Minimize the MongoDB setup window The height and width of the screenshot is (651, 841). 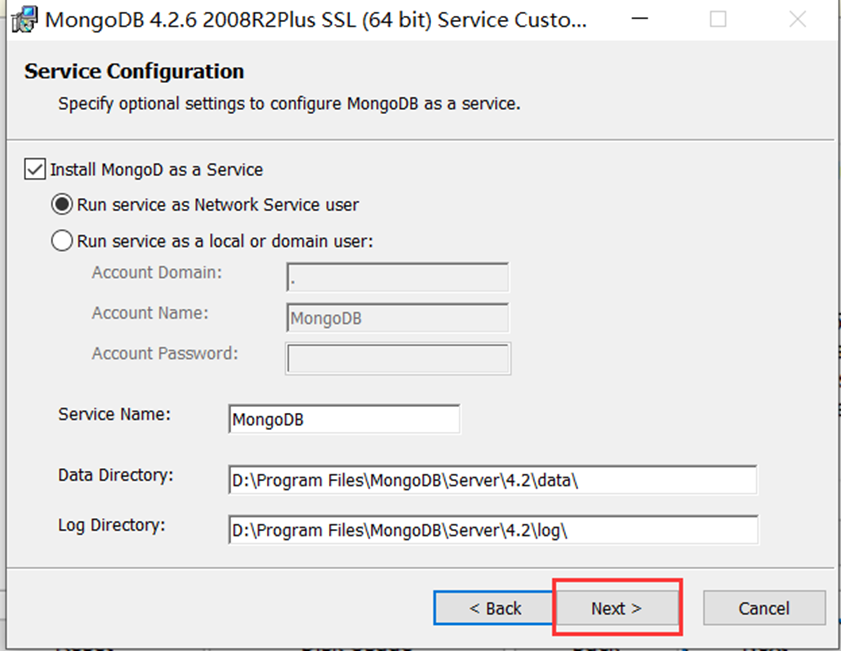tap(640, 19)
